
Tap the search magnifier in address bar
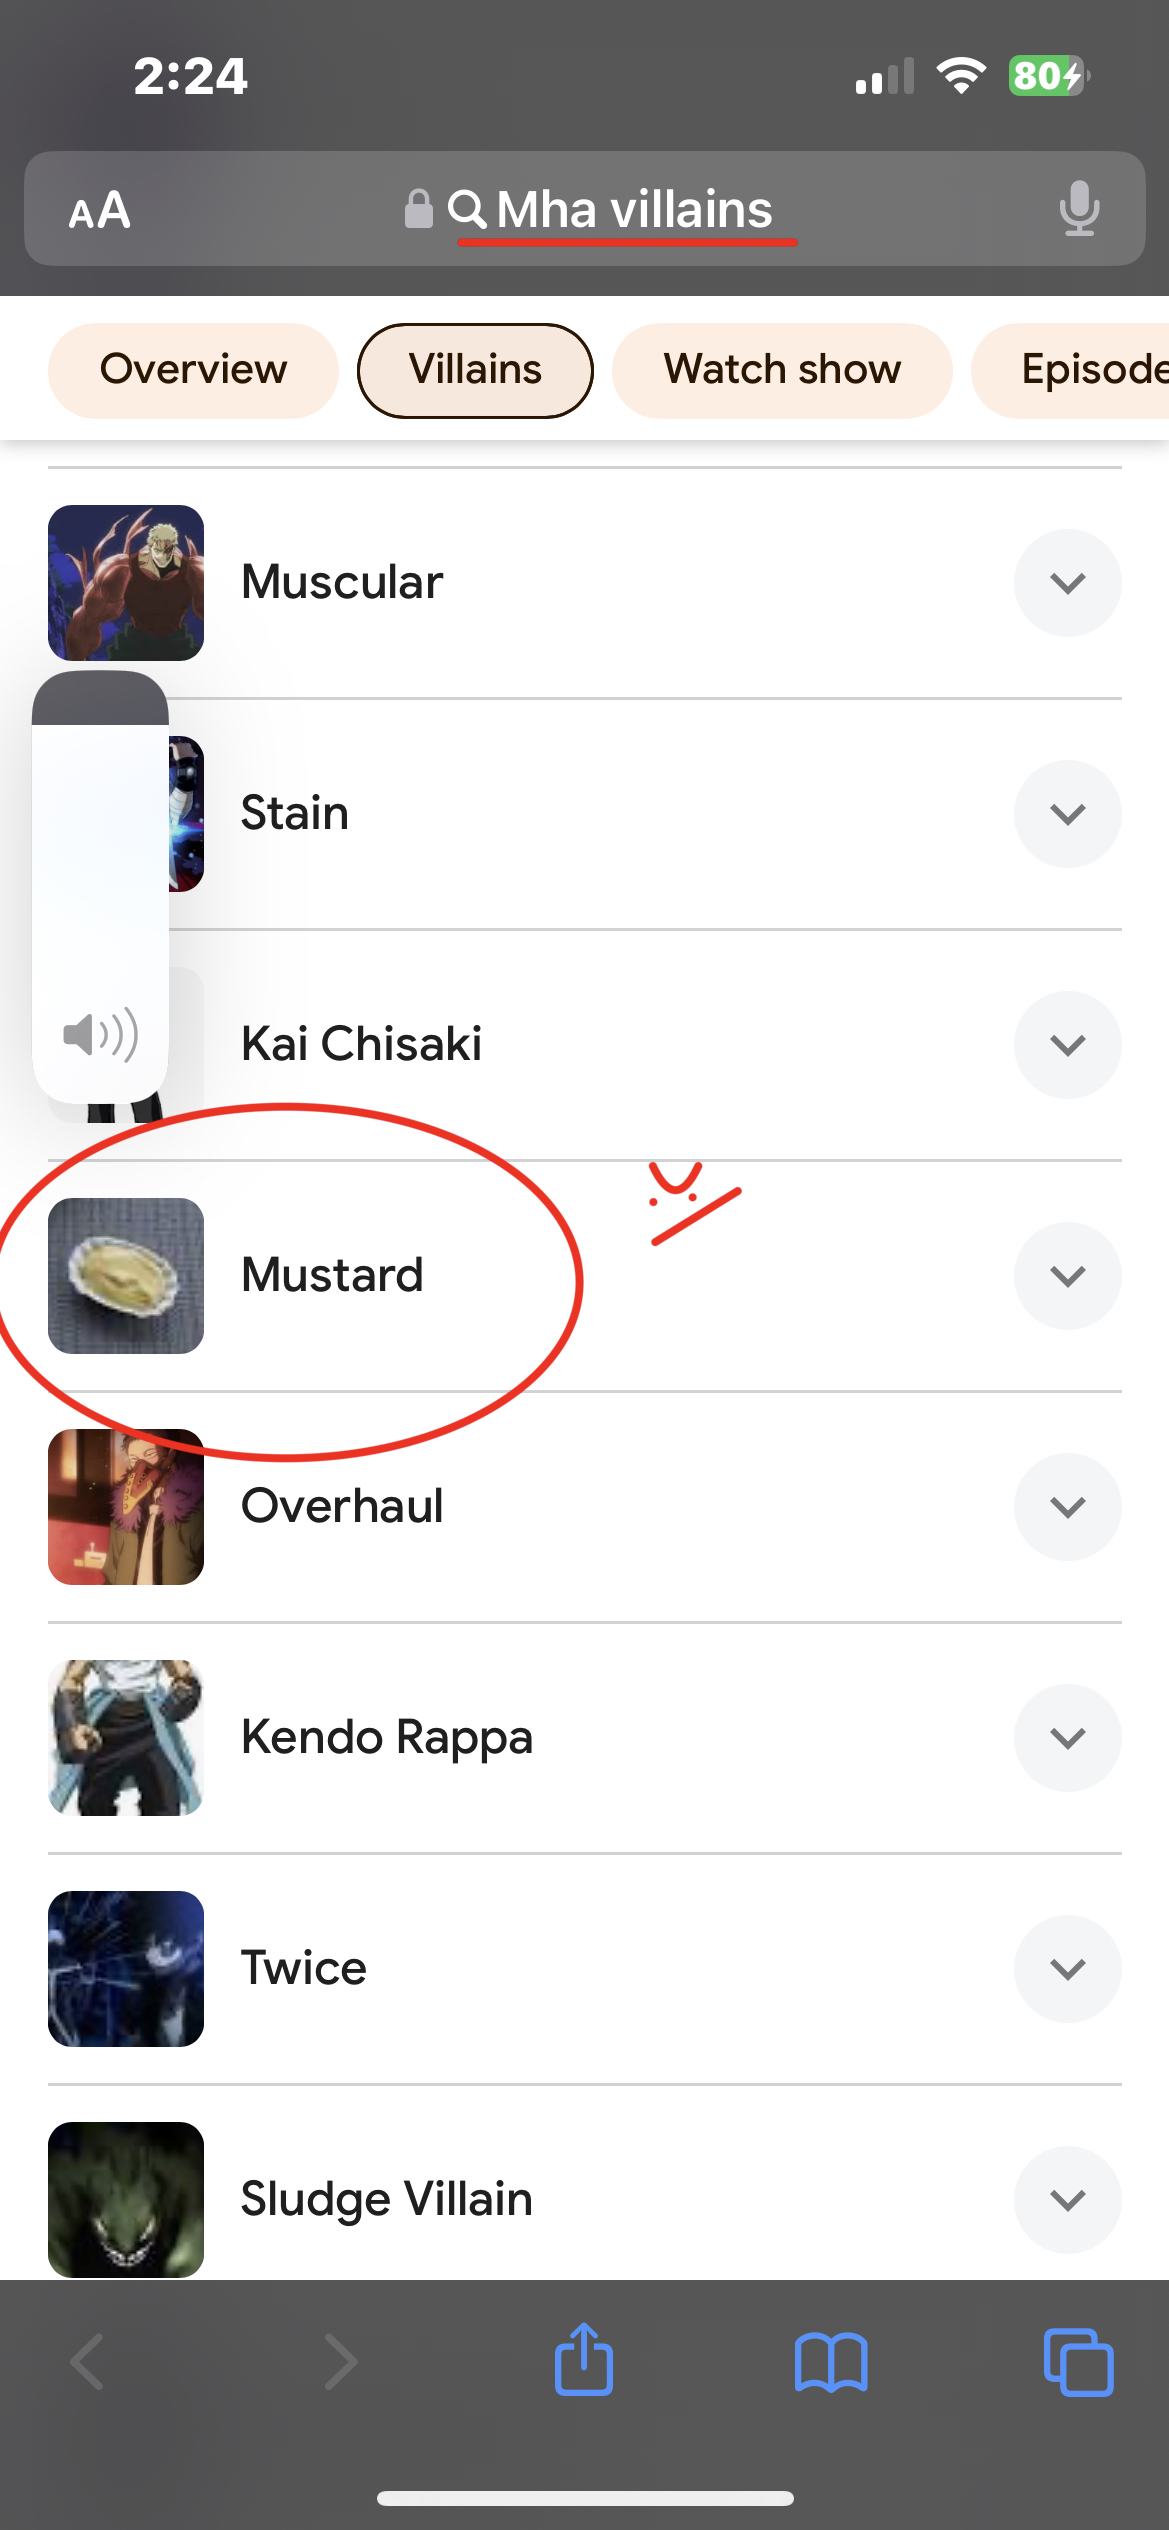pyautogui.click(x=467, y=209)
